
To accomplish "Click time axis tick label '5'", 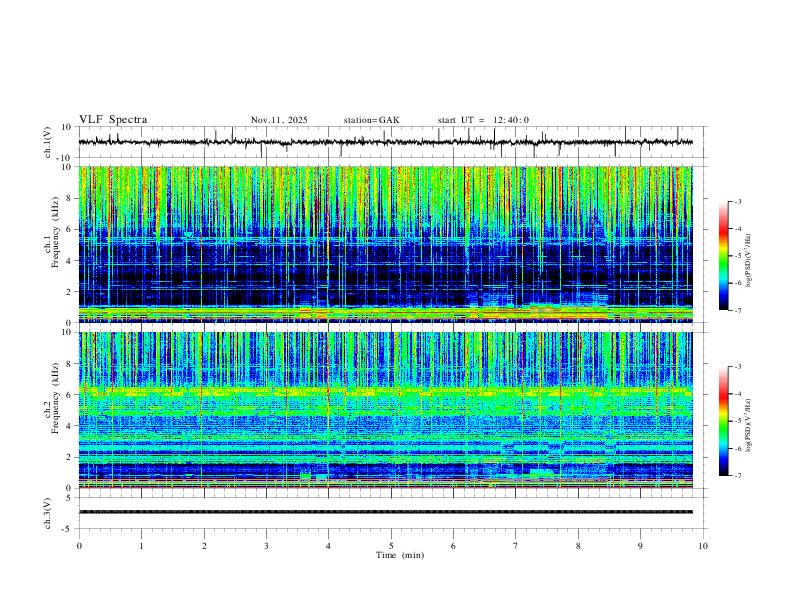I will [391, 546].
